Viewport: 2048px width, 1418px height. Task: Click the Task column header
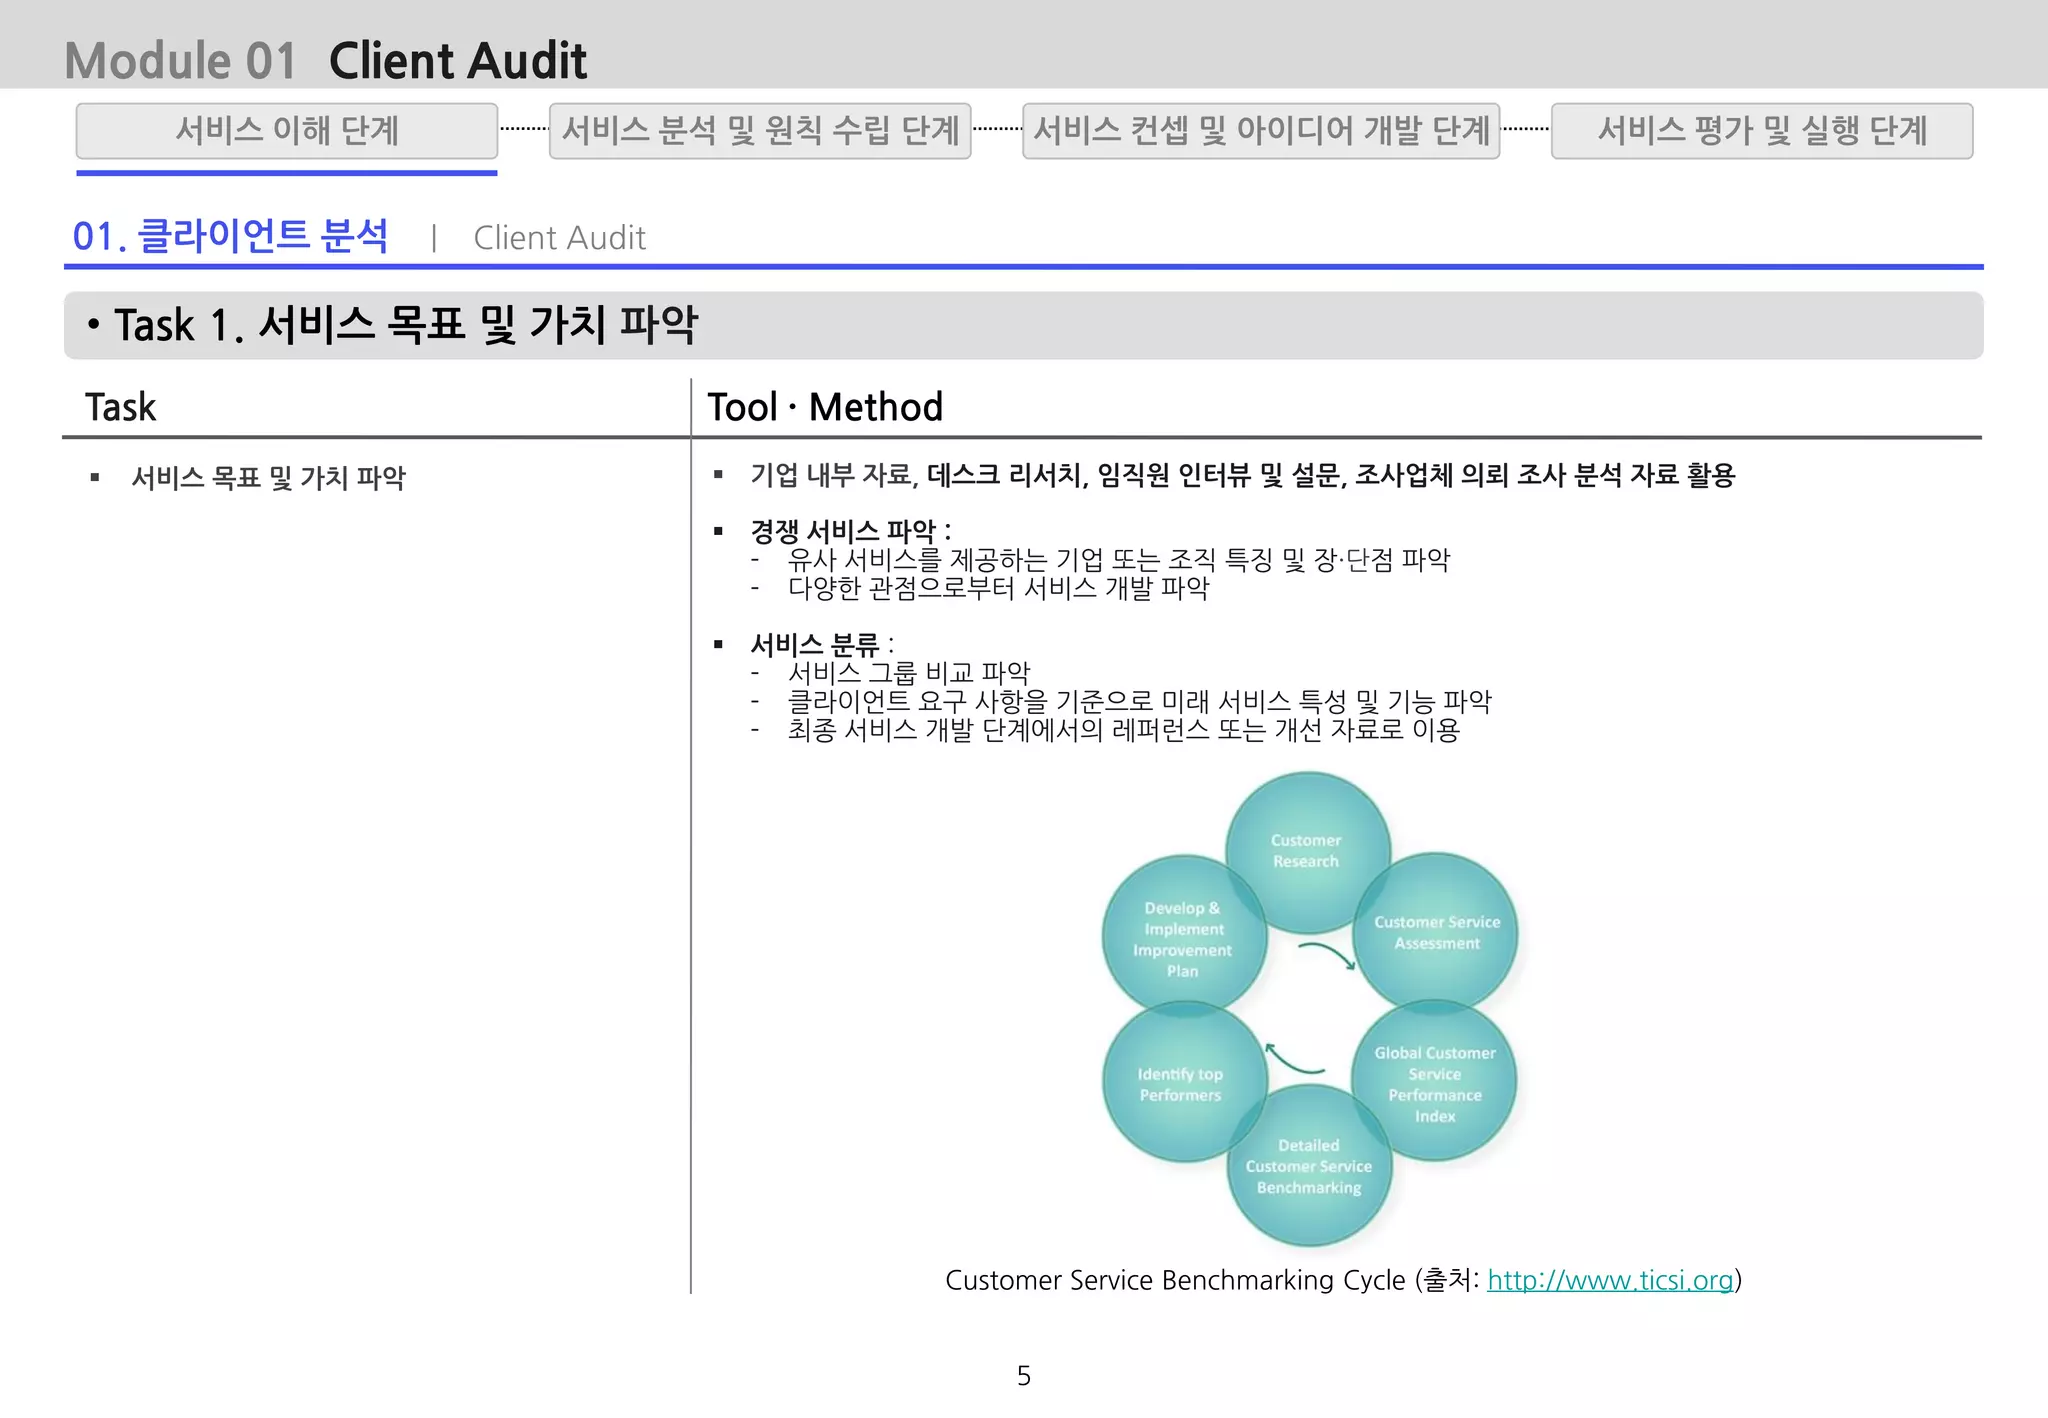[120, 407]
